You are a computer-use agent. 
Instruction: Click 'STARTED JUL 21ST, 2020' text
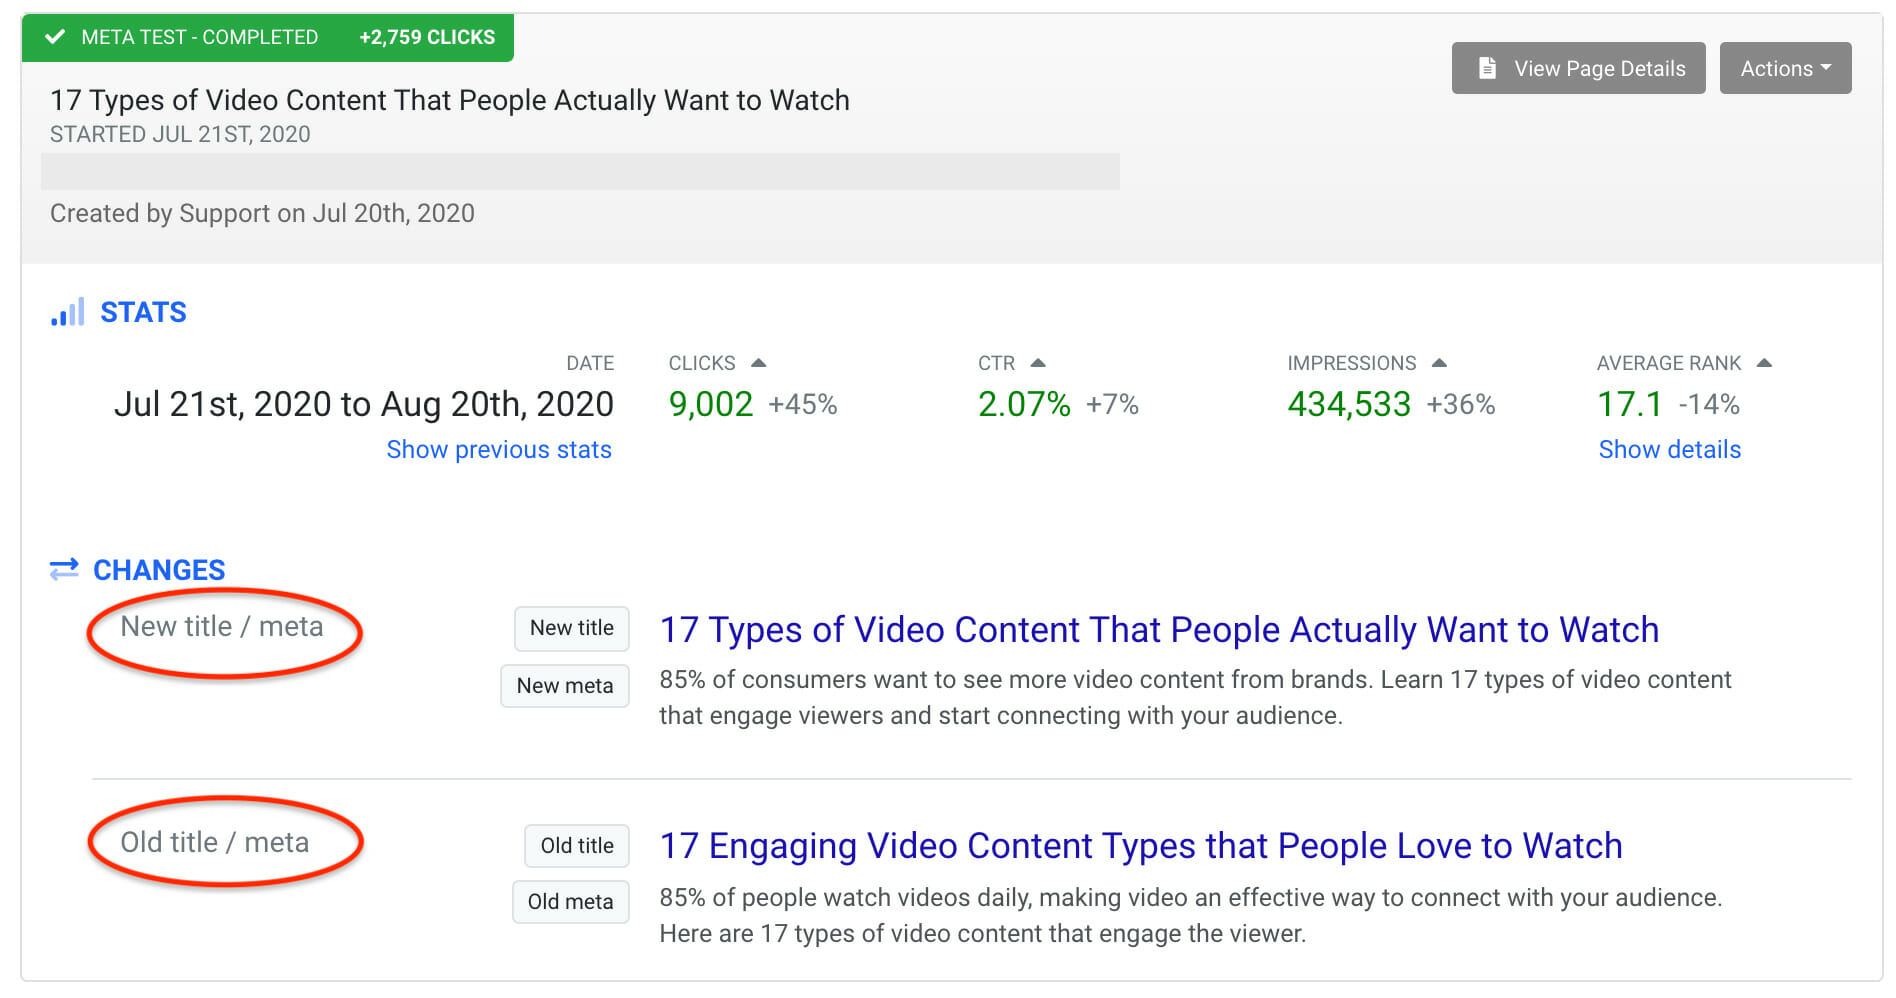click(180, 134)
